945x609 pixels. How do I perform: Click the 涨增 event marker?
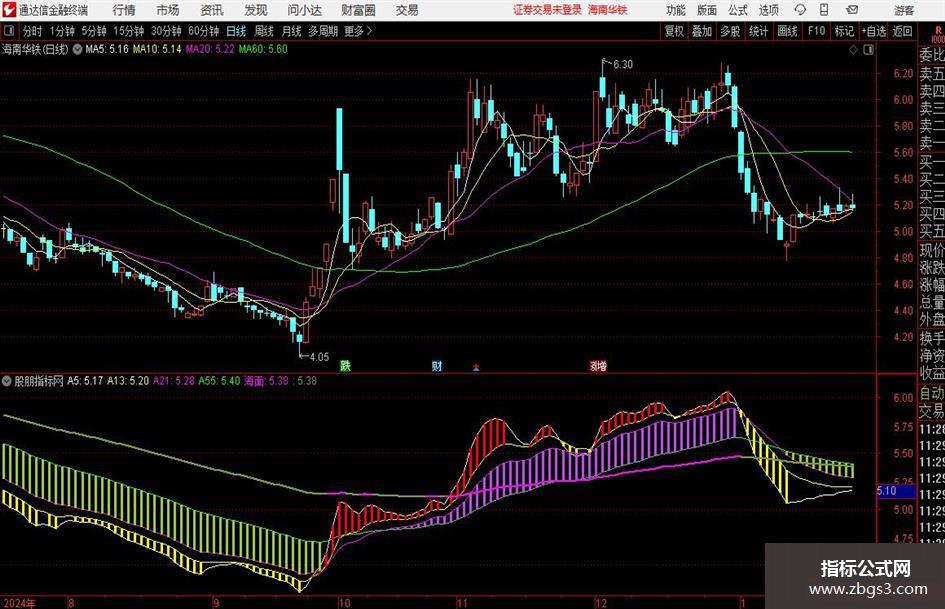(598, 365)
